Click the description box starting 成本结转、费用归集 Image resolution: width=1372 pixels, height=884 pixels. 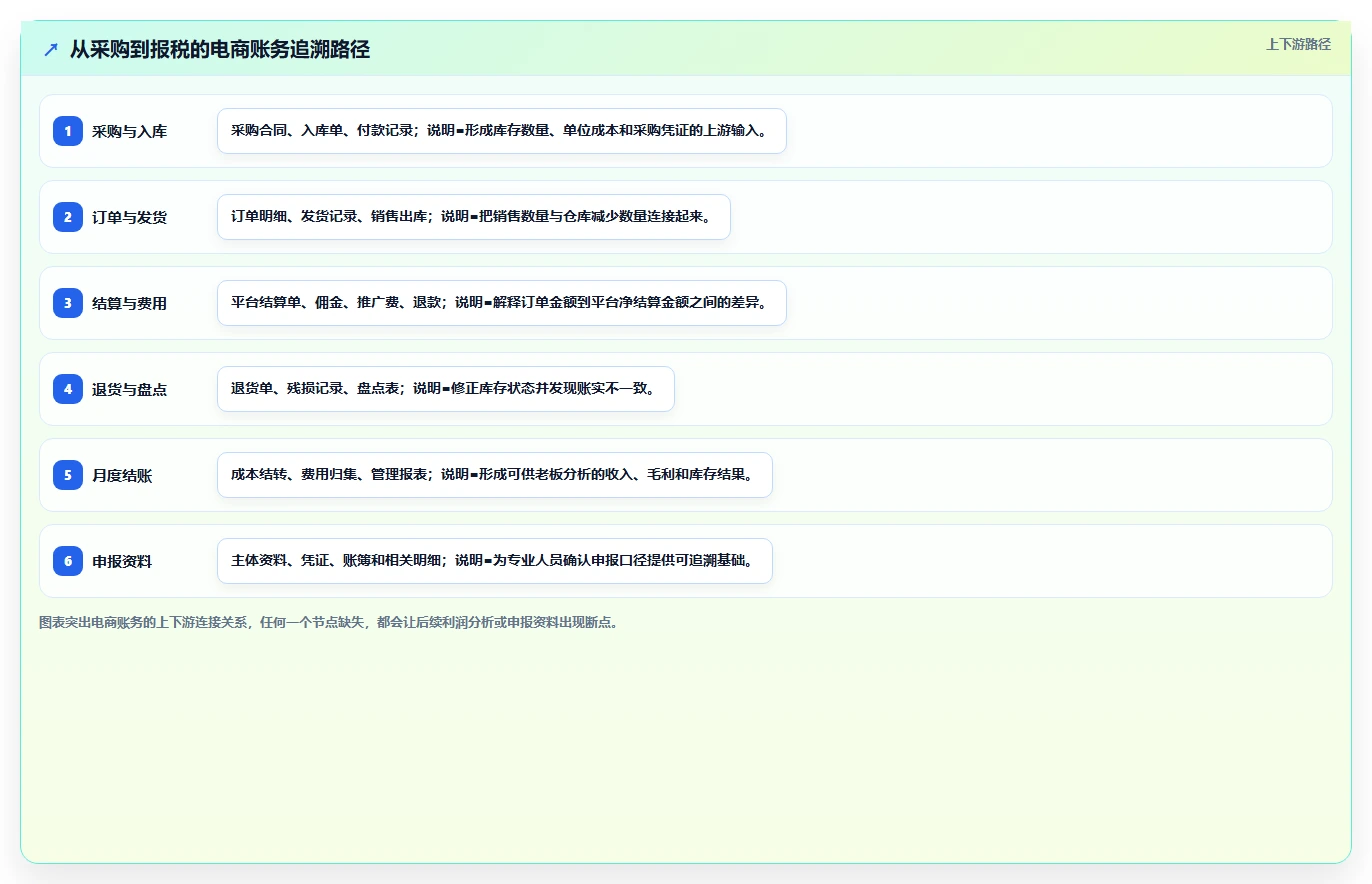(495, 475)
